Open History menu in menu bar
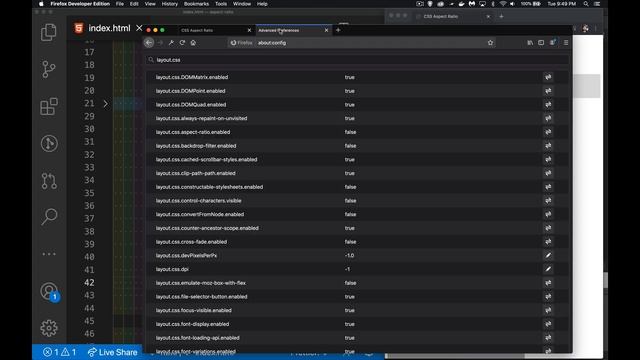 [x=169, y=4]
